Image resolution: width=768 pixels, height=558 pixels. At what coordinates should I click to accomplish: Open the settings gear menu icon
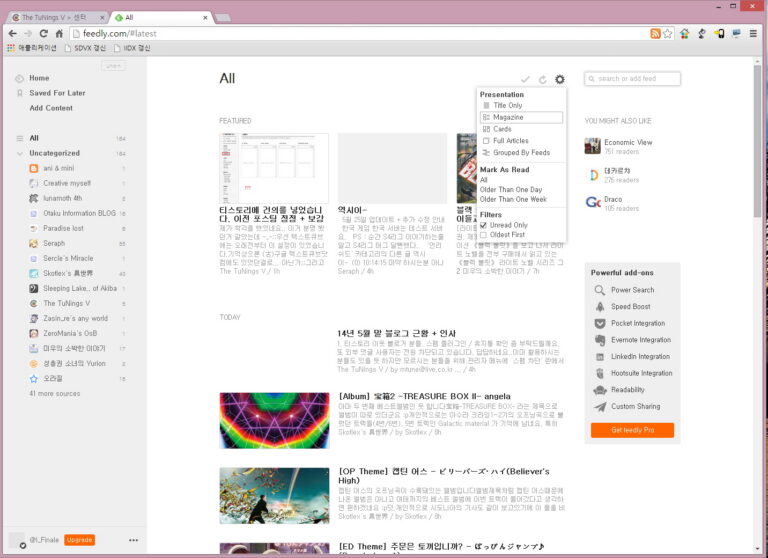pyautogui.click(x=559, y=79)
